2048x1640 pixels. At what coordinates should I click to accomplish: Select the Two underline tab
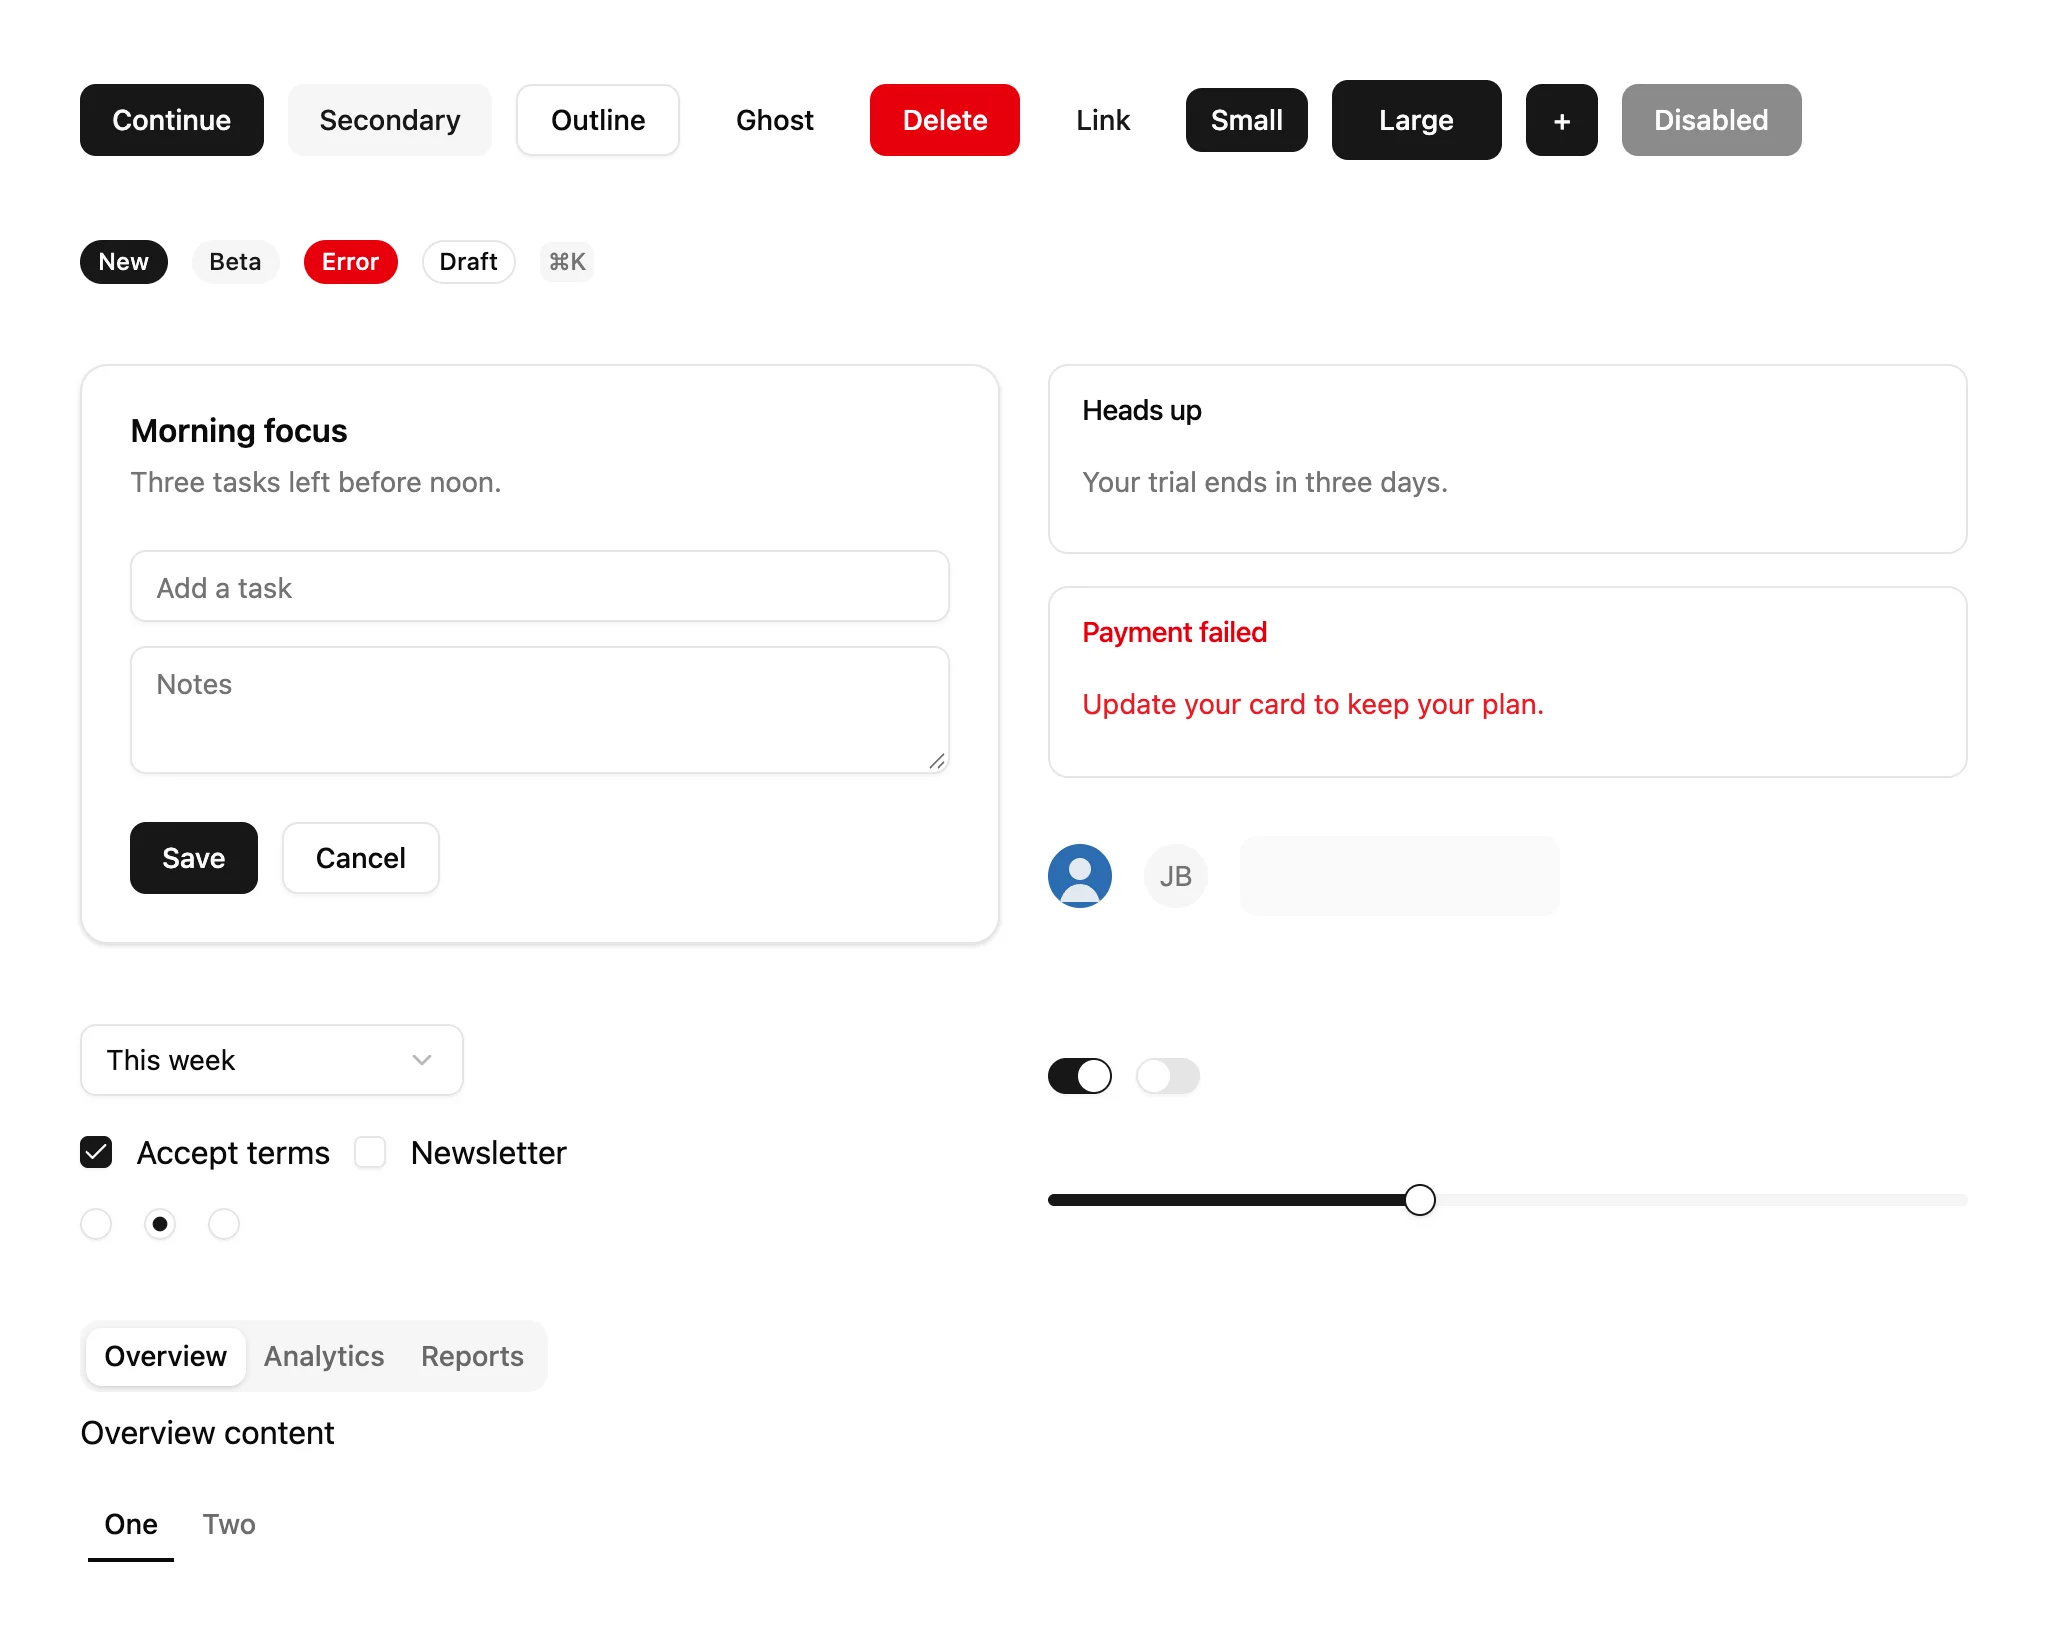tap(229, 1525)
